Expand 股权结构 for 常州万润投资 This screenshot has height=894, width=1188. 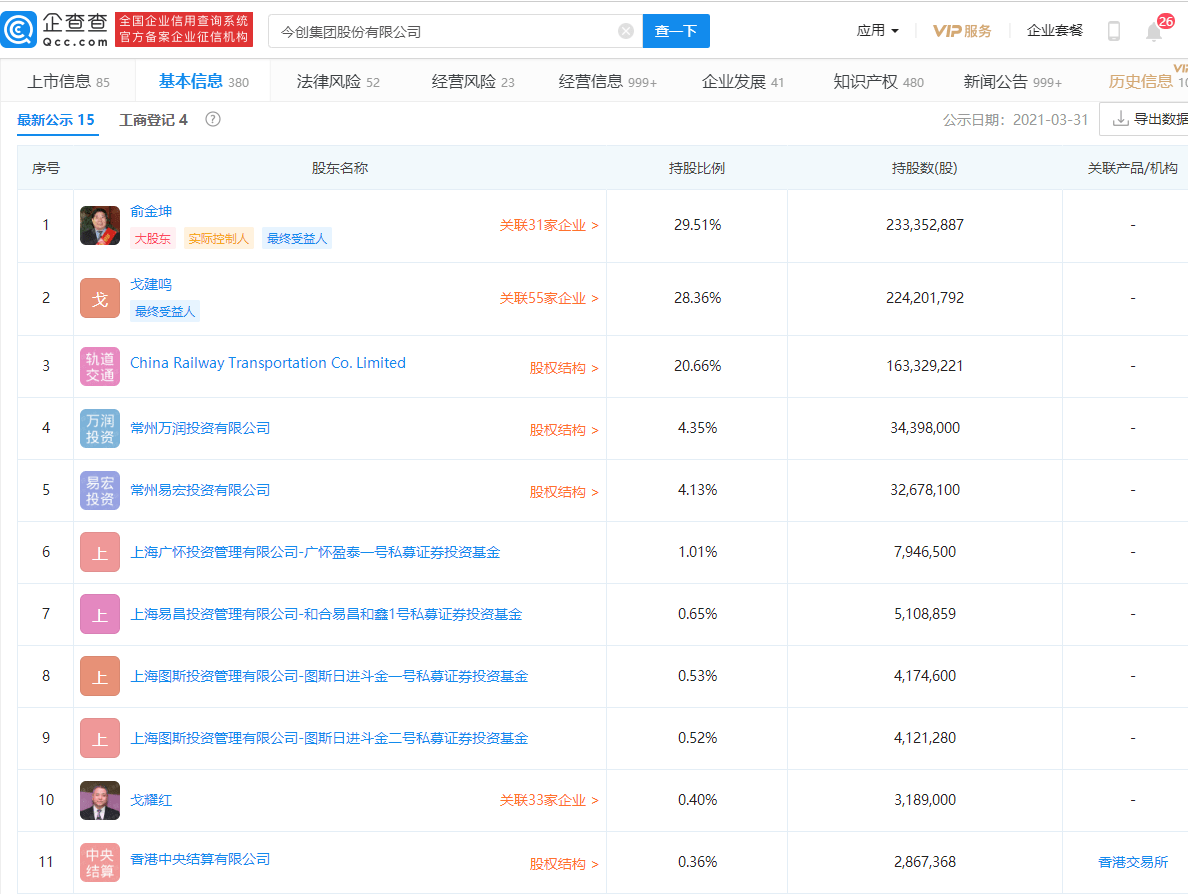pos(564,430)
